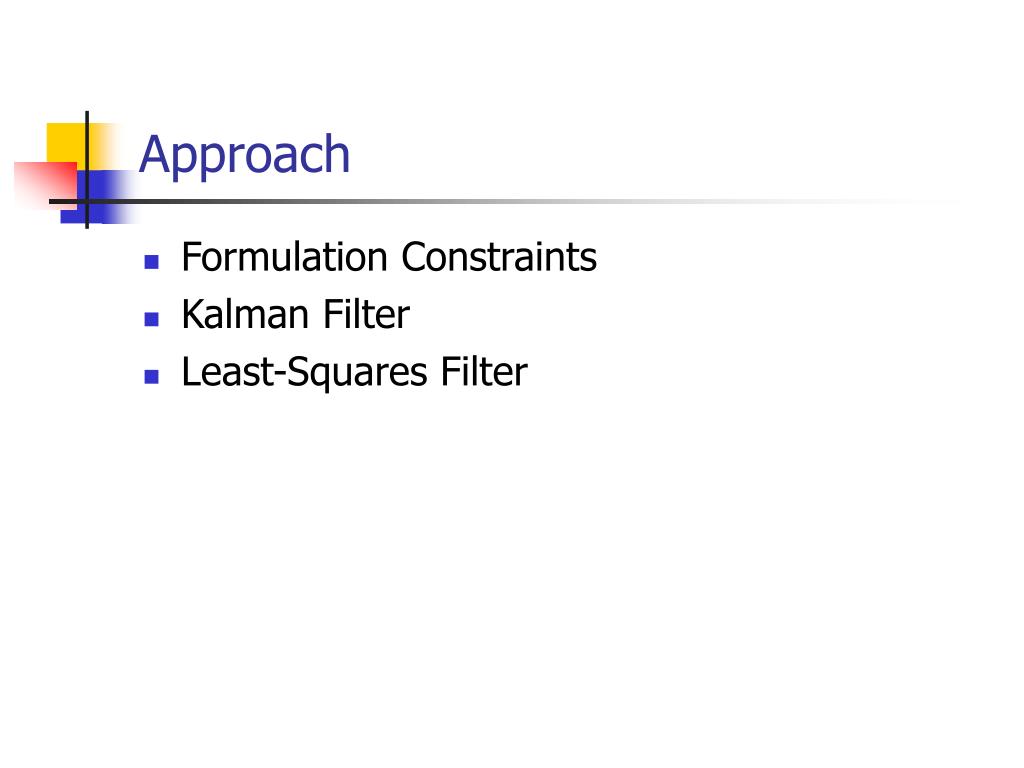The width and height of the screenshot is (1024, 768).
Task: Click Filter in the Least-Squares Filter bullet
Action: [484, 372]
